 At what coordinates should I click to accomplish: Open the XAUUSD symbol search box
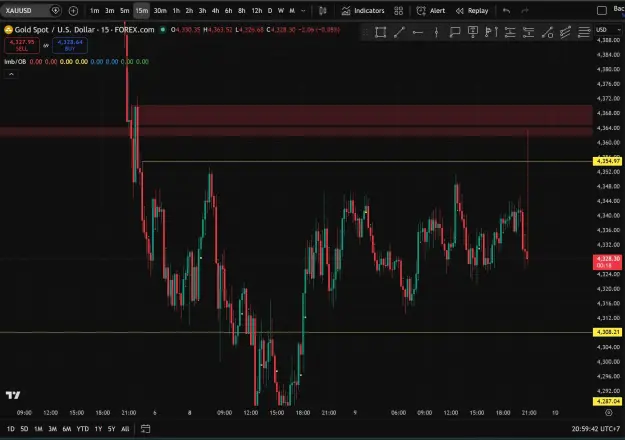pyautogui.click(x=30, y=11)
